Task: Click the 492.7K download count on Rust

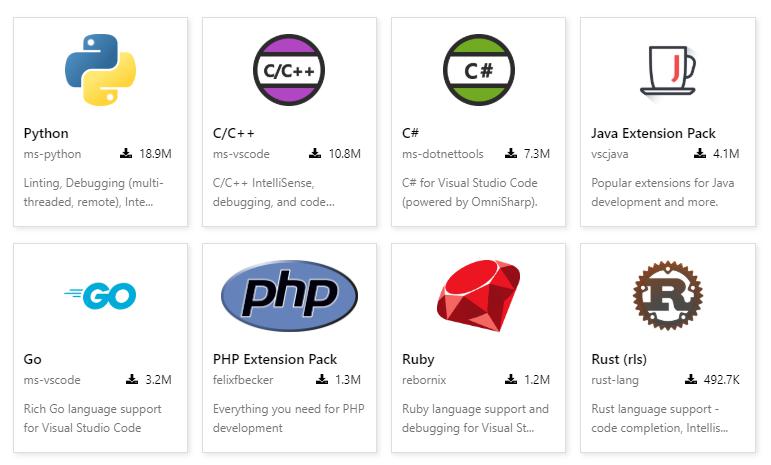Action: pos(720,380)
